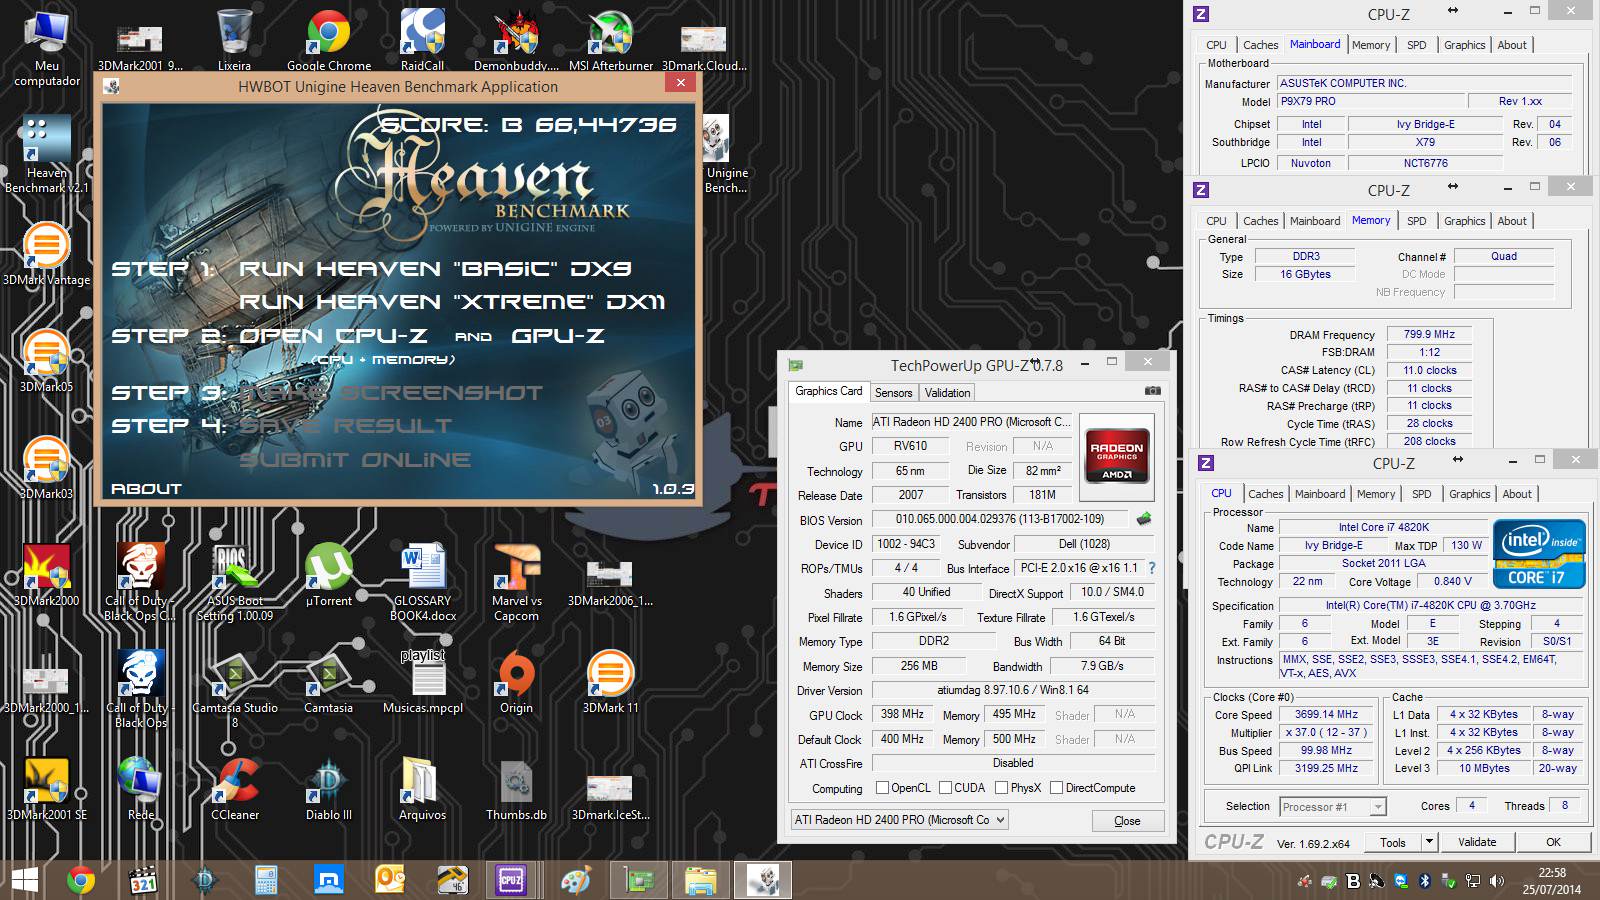Image resolution: width=1600 pixels, height=900 pixels.
Task: Select the 3DMark Vantage desktop icon
Action: (46, 255)
